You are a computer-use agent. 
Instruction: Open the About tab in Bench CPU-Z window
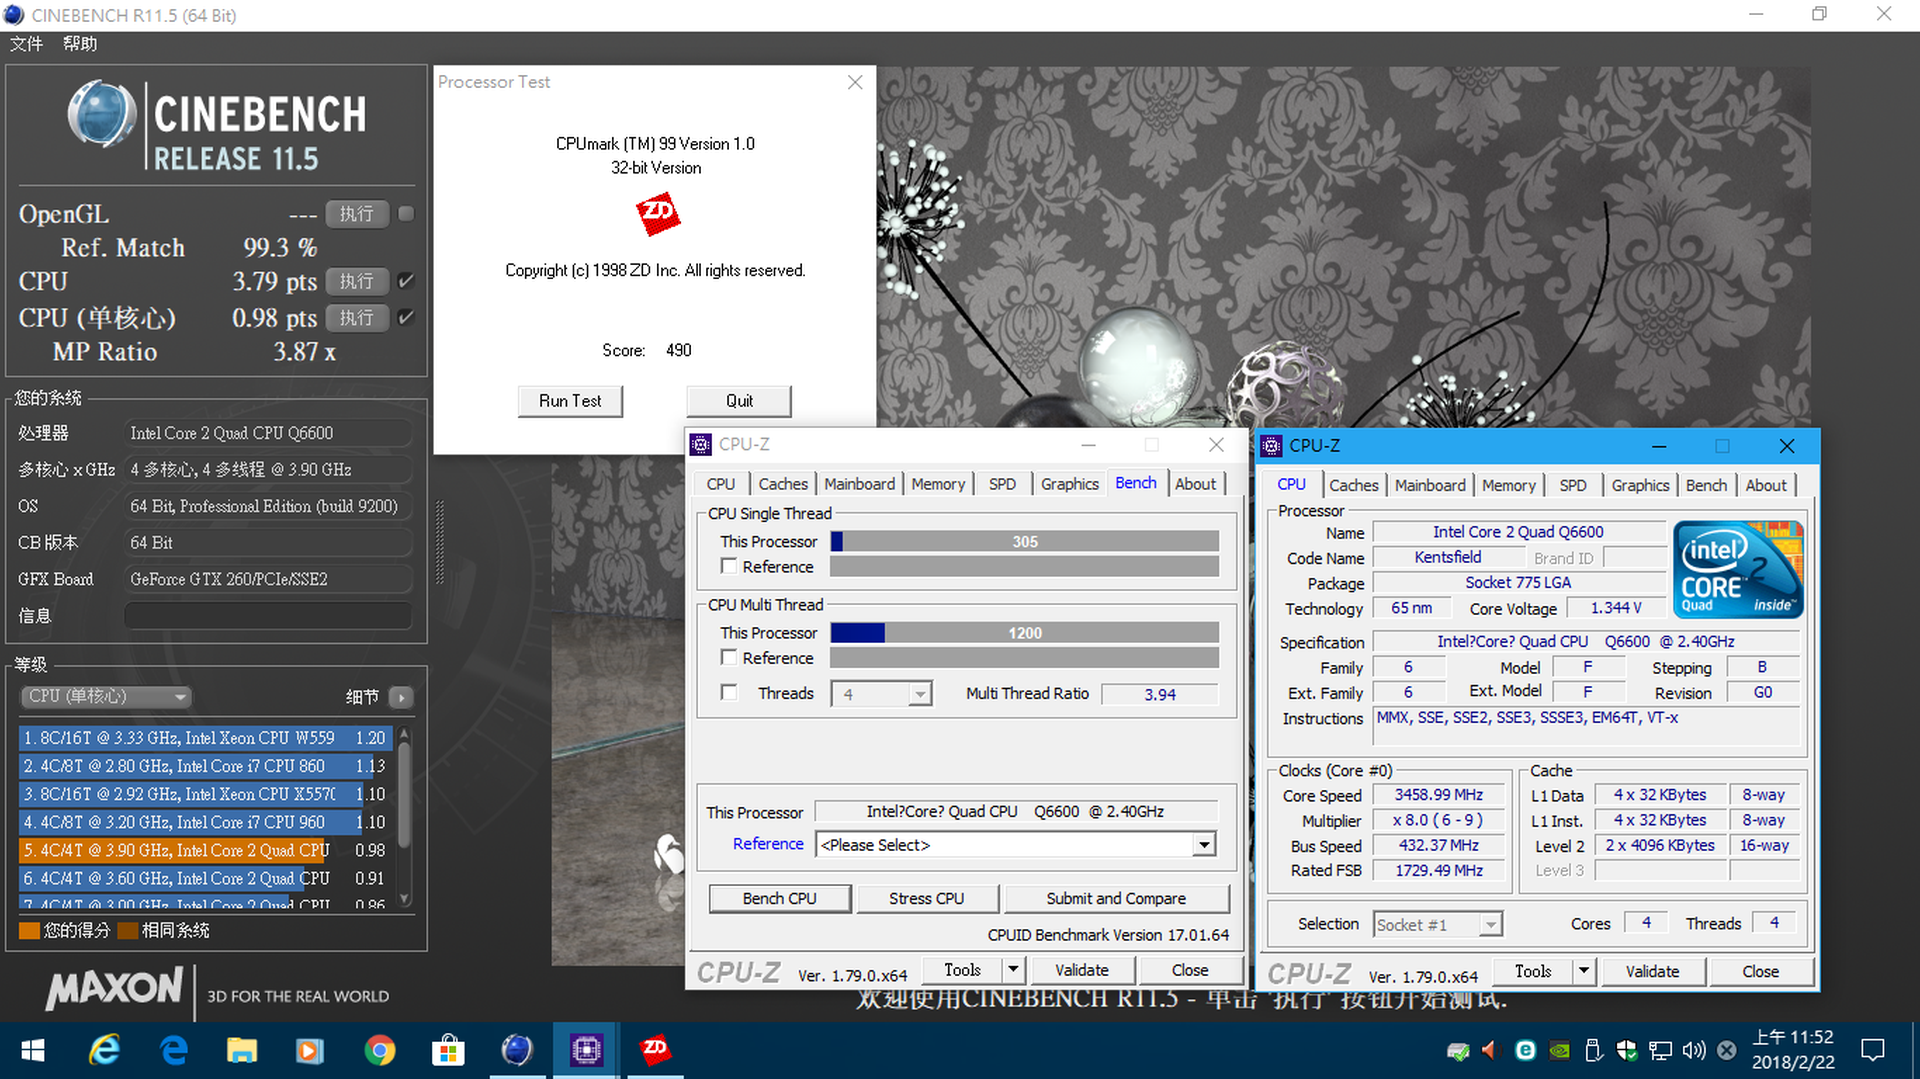[x=1195, y=484]
